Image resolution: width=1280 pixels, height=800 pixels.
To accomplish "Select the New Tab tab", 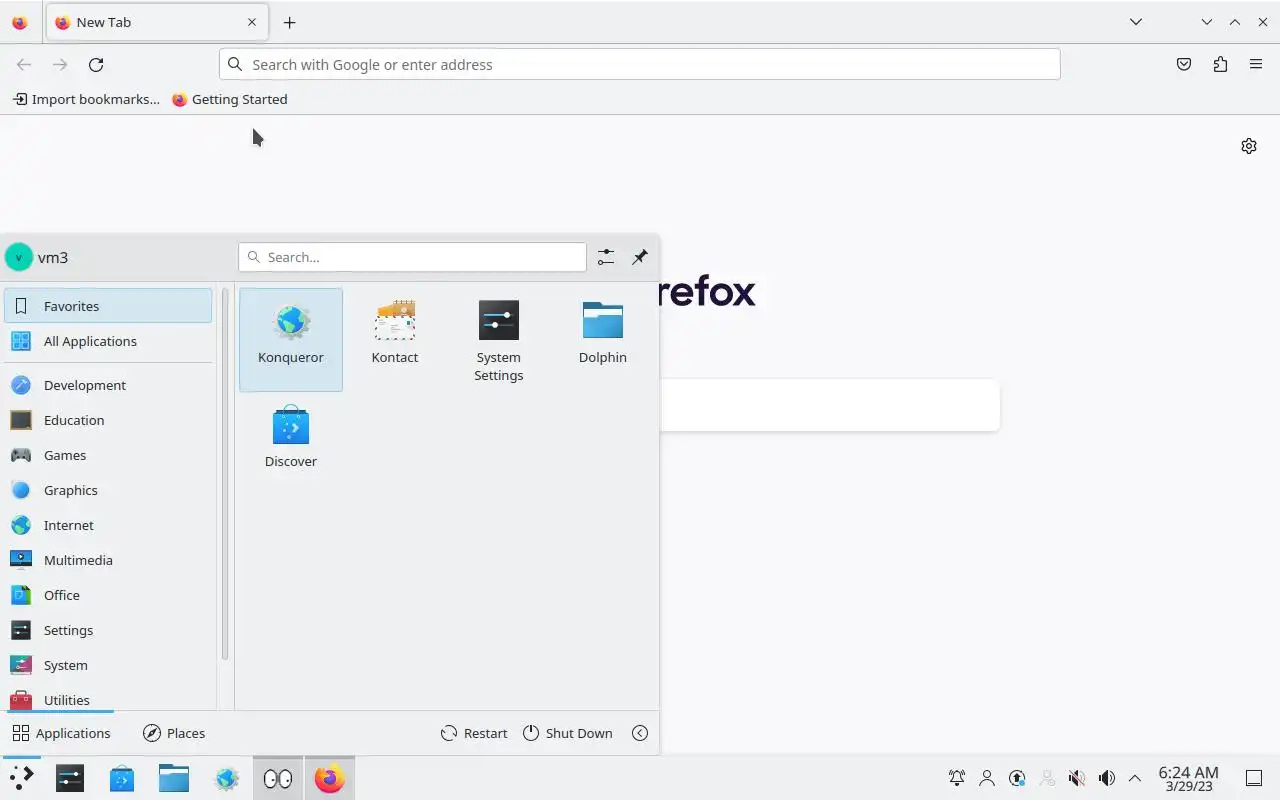I will click(155, 22).
